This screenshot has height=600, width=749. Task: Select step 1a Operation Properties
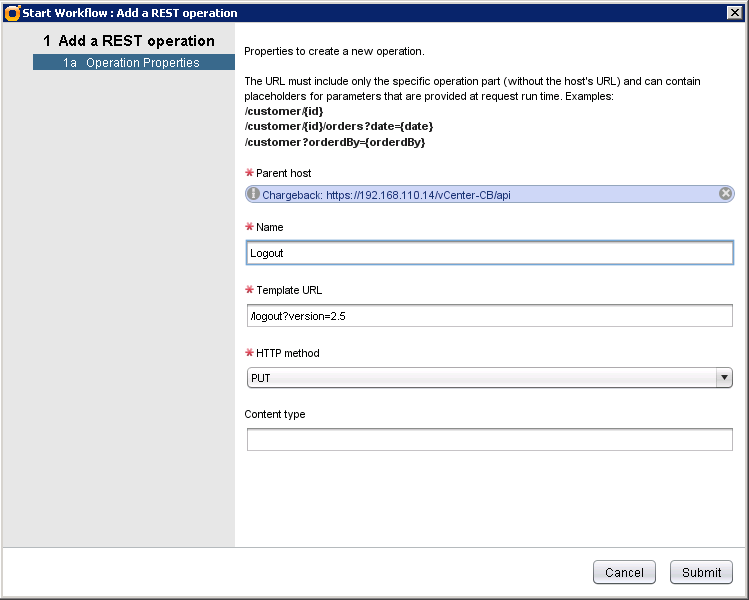pyautogui.click(x=134, y=62)
